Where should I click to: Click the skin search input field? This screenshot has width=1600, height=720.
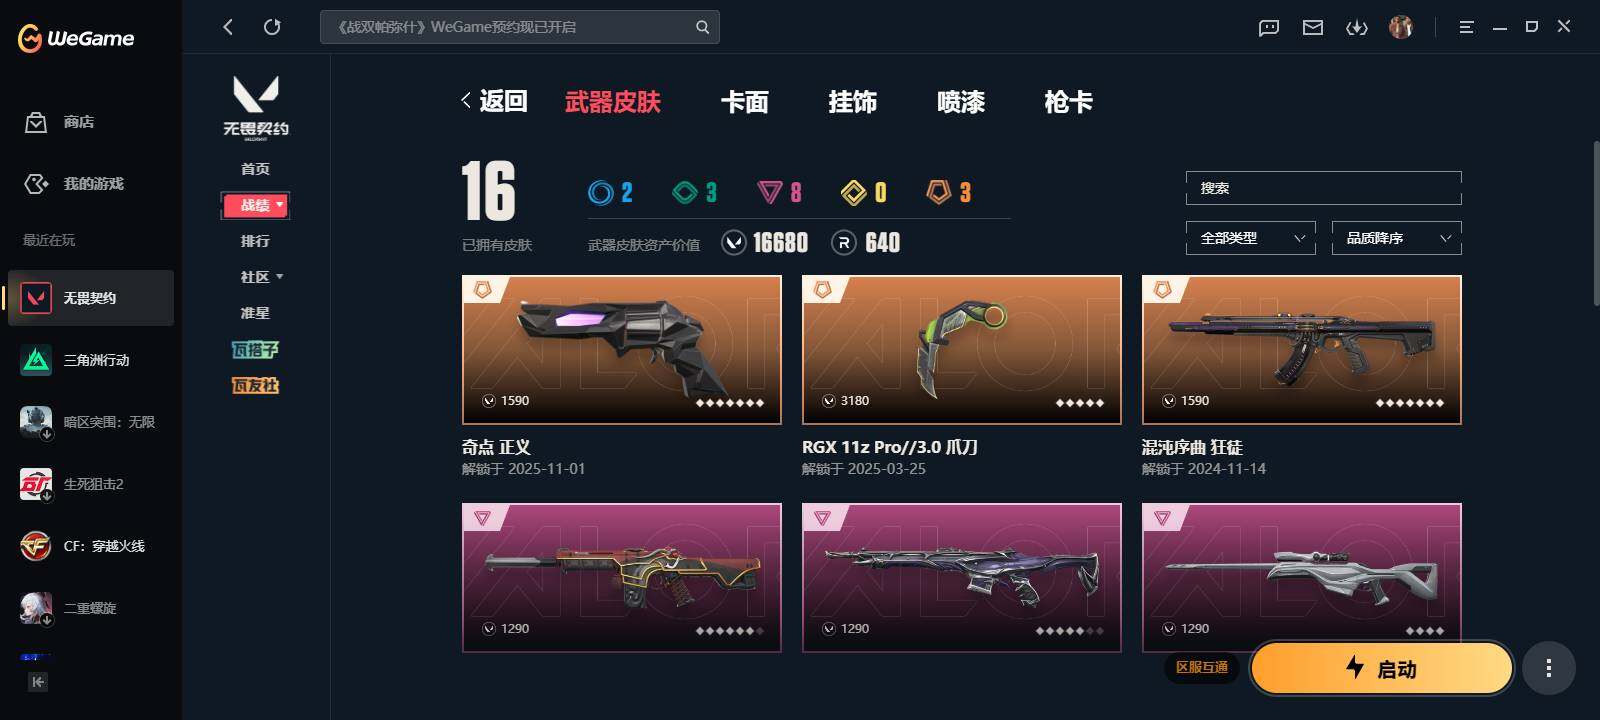pyautogui.click(x=1324, y=188)
